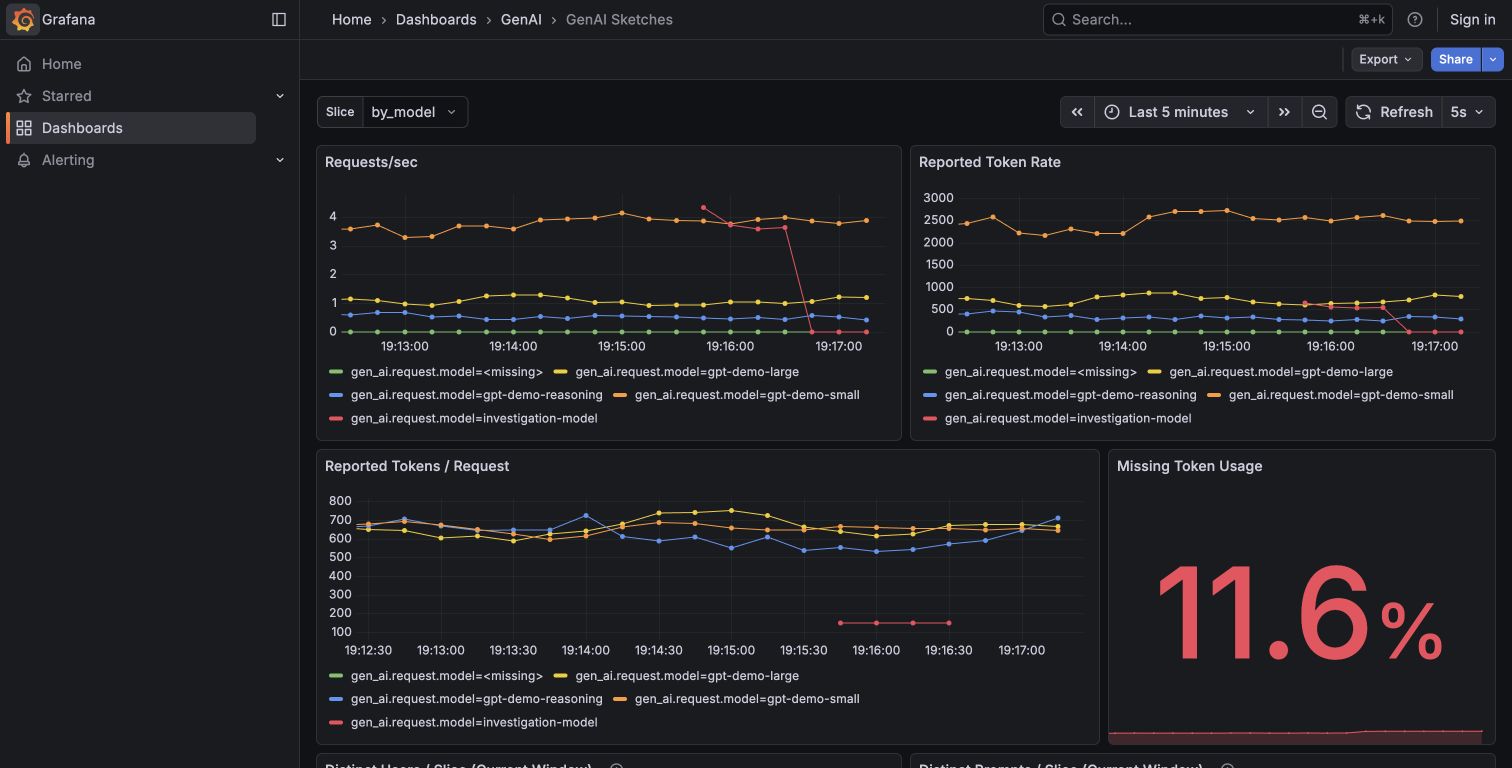The height and width of the screenshot is (768, 1512).
Task: Open Starred in the sidebar
Action: coord(66,96)
